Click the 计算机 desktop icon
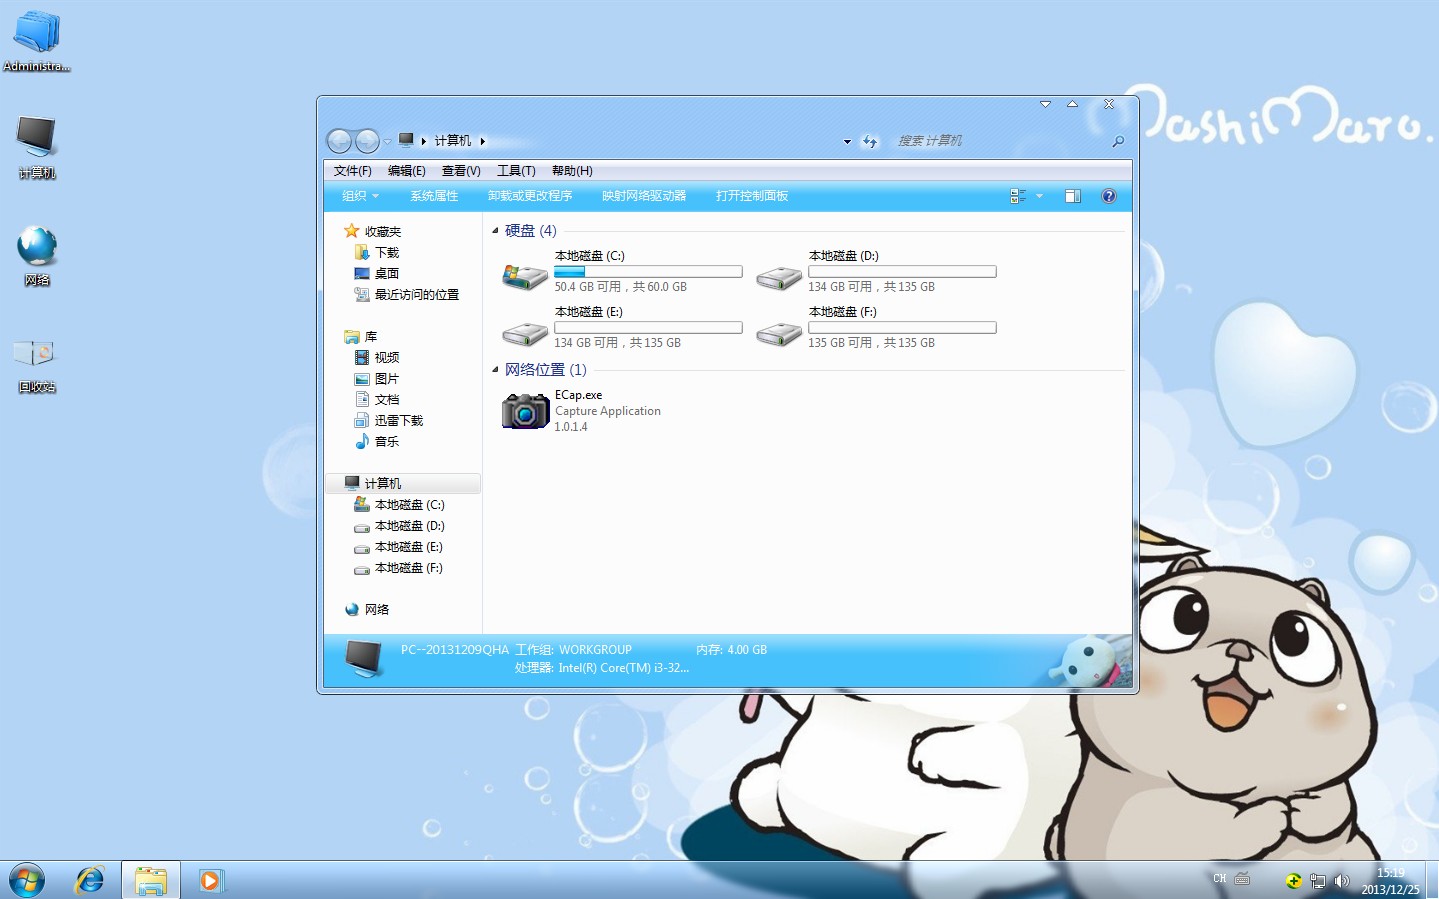1439x899 pixels. (x=37, y=138)
